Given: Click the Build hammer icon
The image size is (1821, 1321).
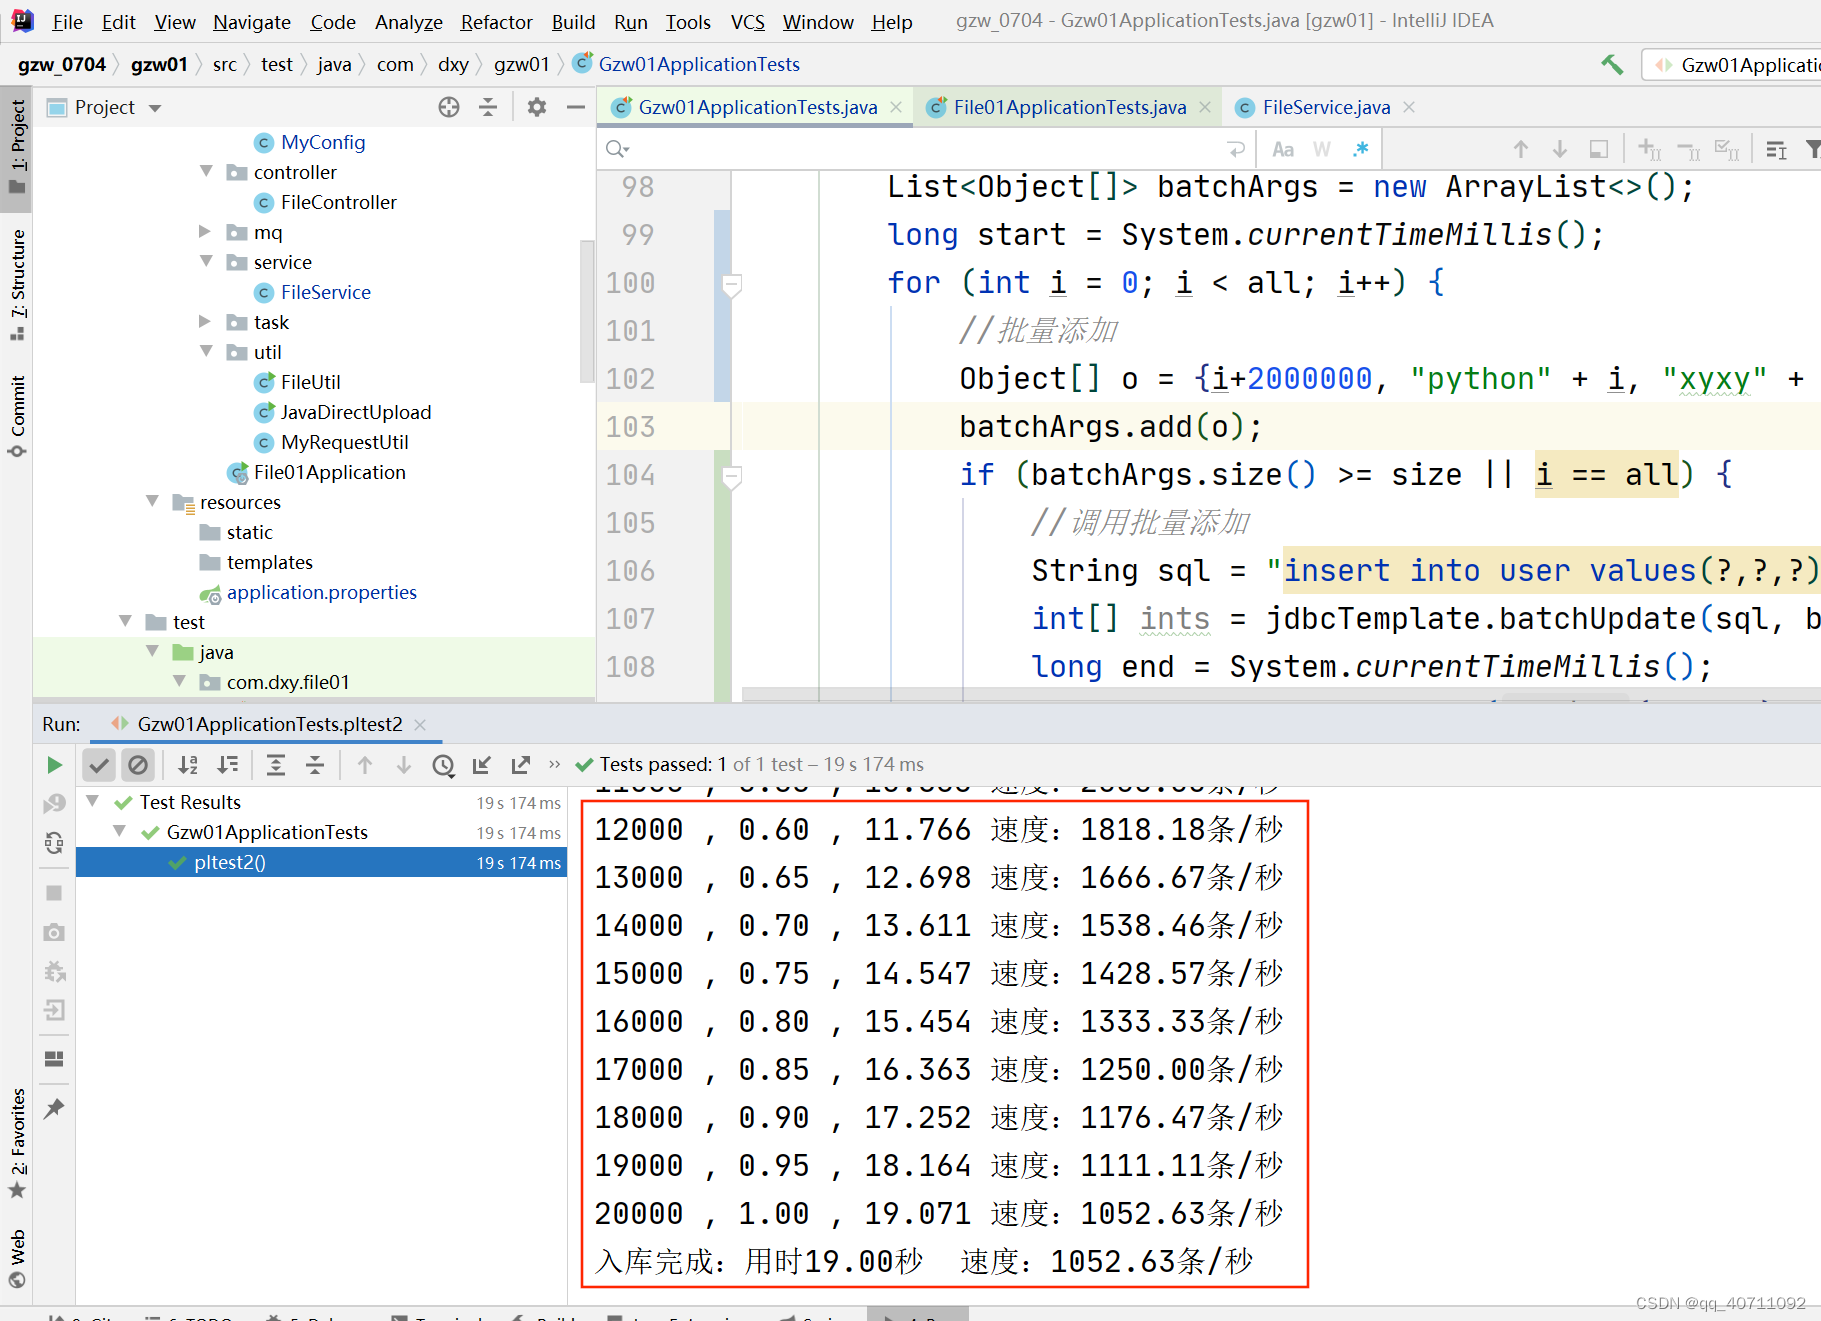Looking at the screenshot, I should [1611, 64].
